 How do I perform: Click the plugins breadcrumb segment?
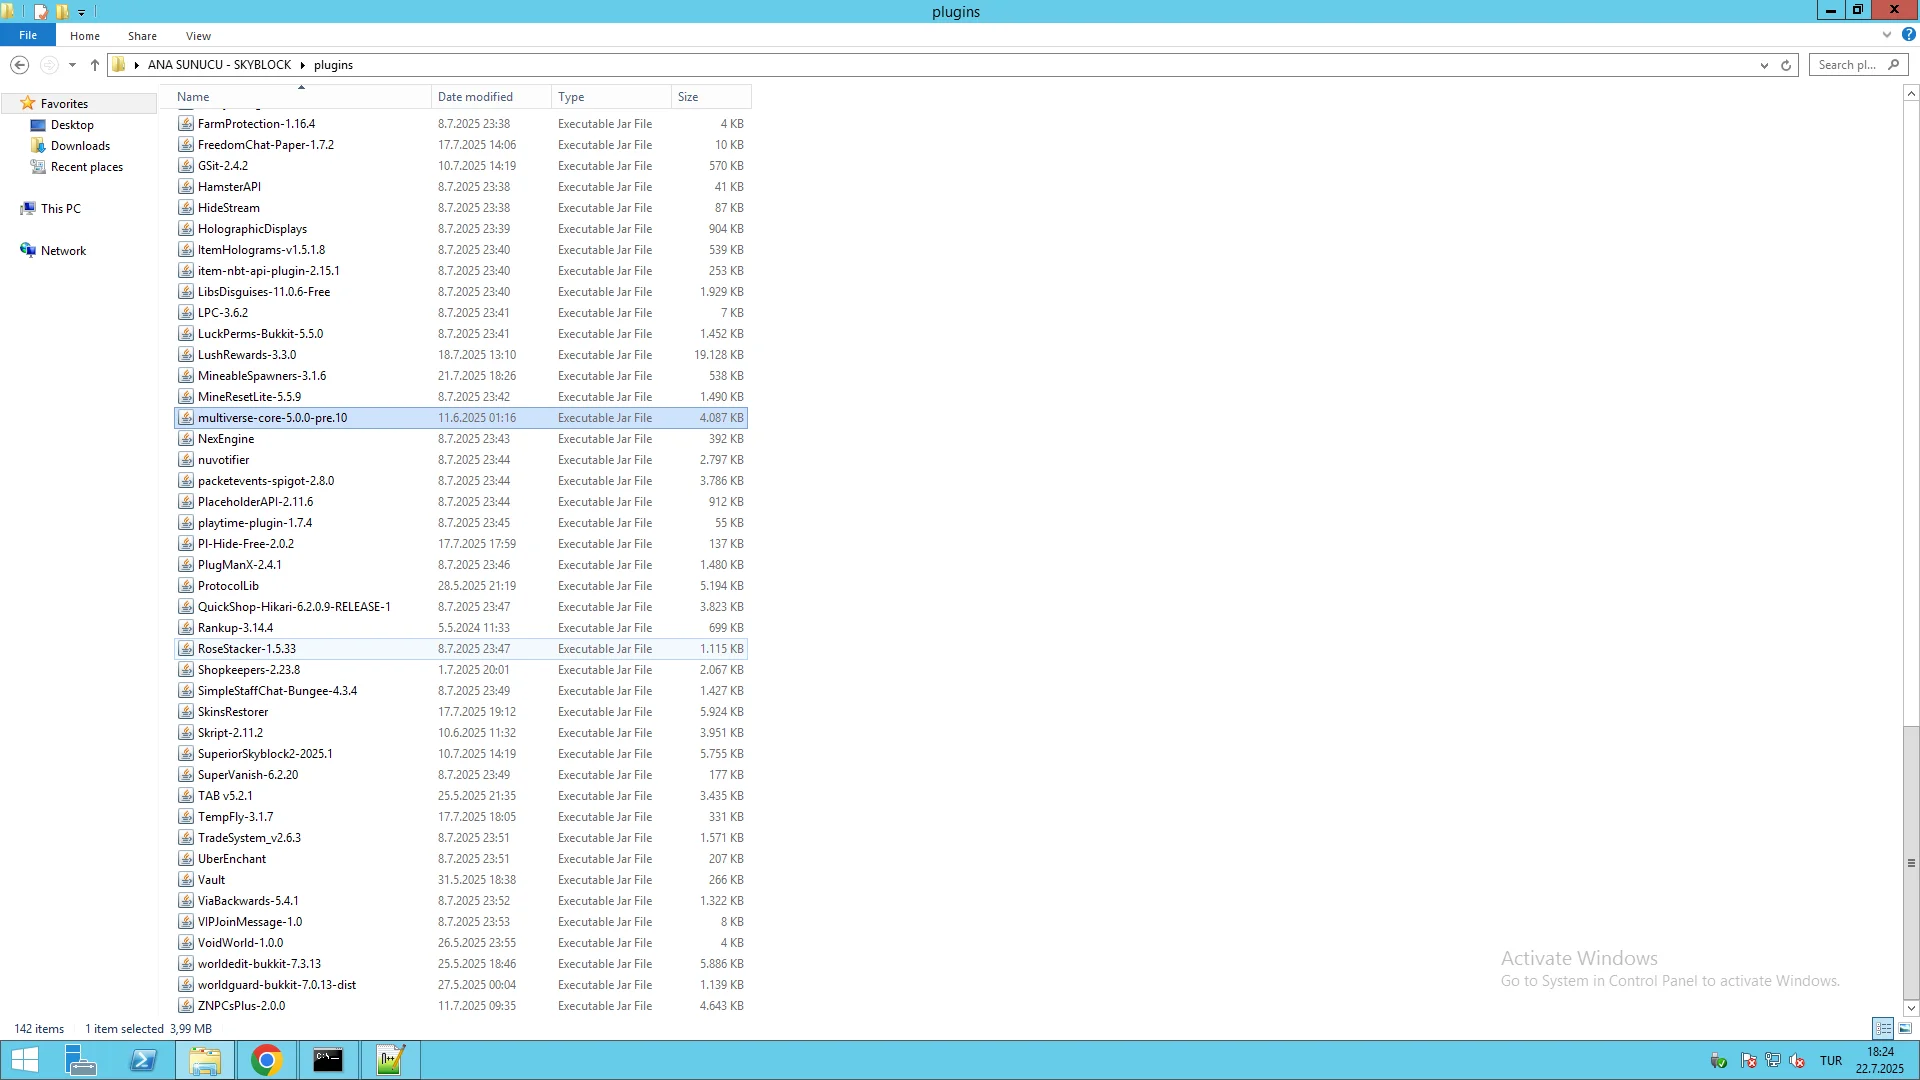click(333, 65)
